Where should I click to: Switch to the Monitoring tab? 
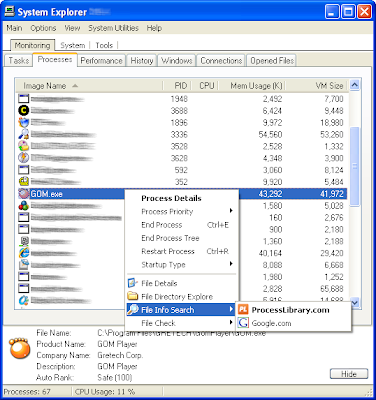point(32,45)
